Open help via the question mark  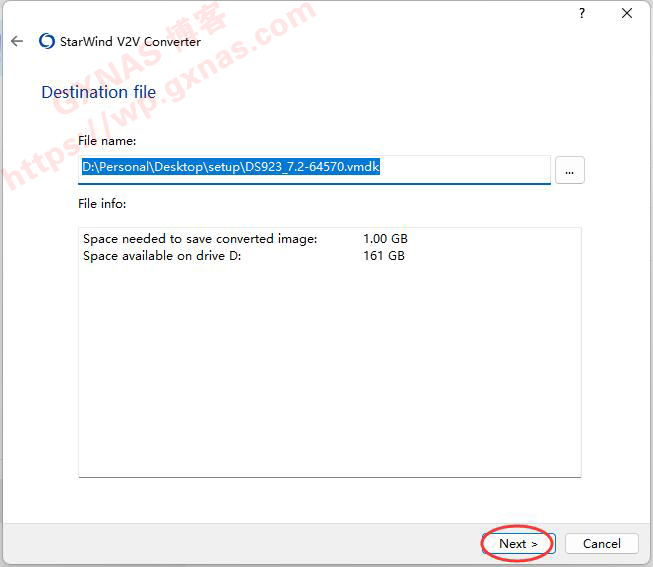pyautogui.click(x=582, y=13)
